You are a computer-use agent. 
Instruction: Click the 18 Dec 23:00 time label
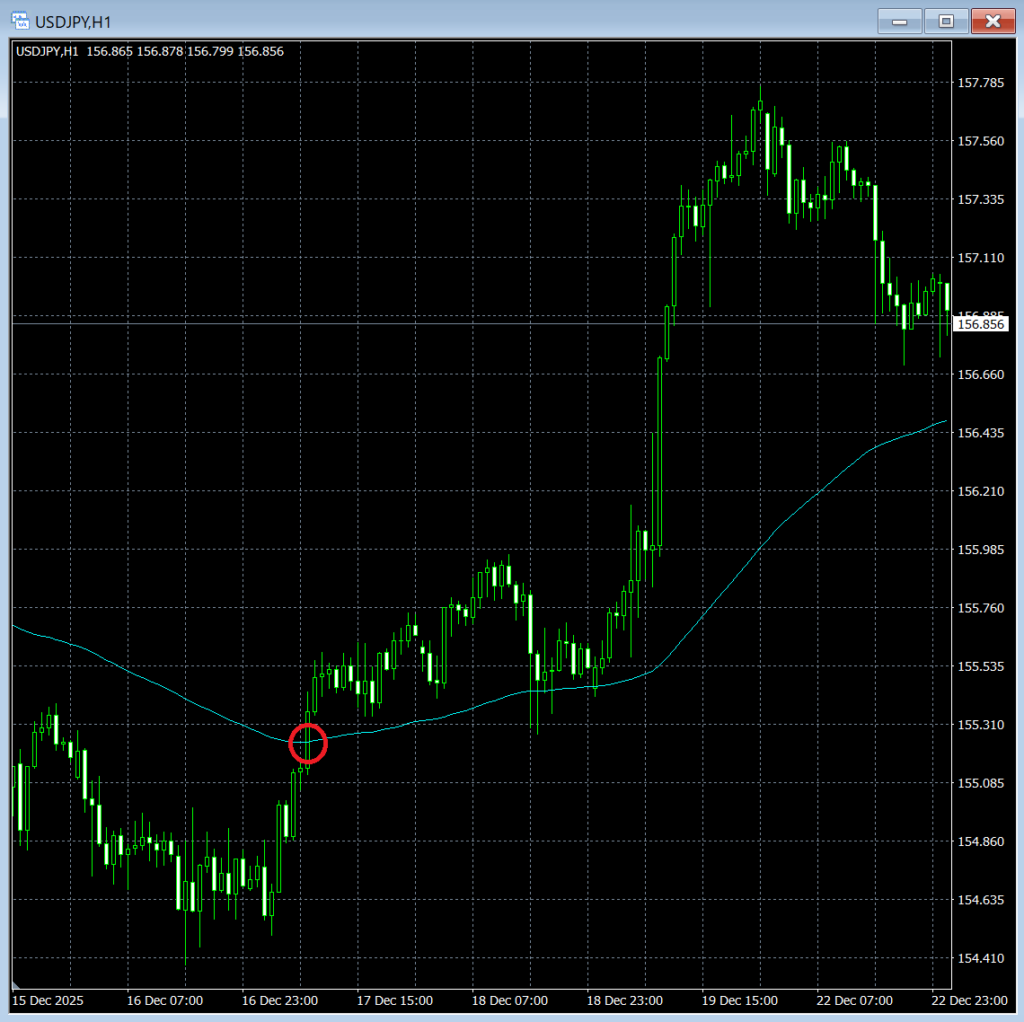coord(623,1000)
